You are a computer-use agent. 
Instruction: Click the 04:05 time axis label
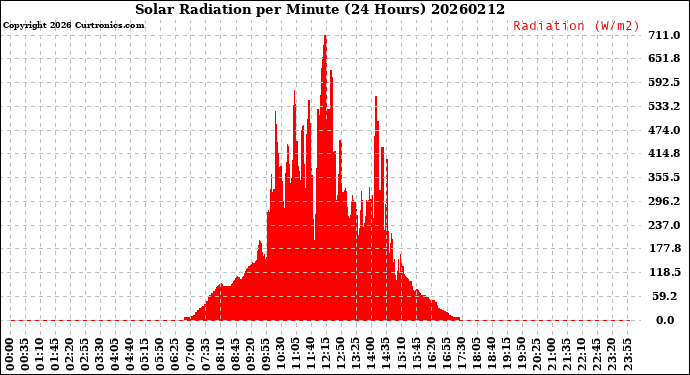click(115, 355)
